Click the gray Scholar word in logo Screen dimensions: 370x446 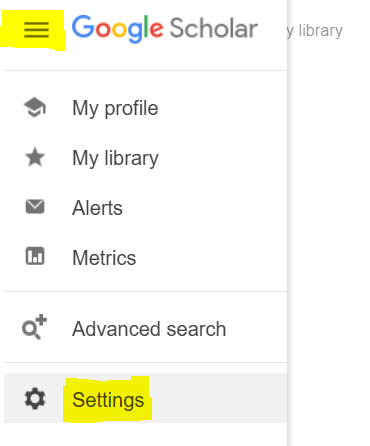click(x=214, y=29)
